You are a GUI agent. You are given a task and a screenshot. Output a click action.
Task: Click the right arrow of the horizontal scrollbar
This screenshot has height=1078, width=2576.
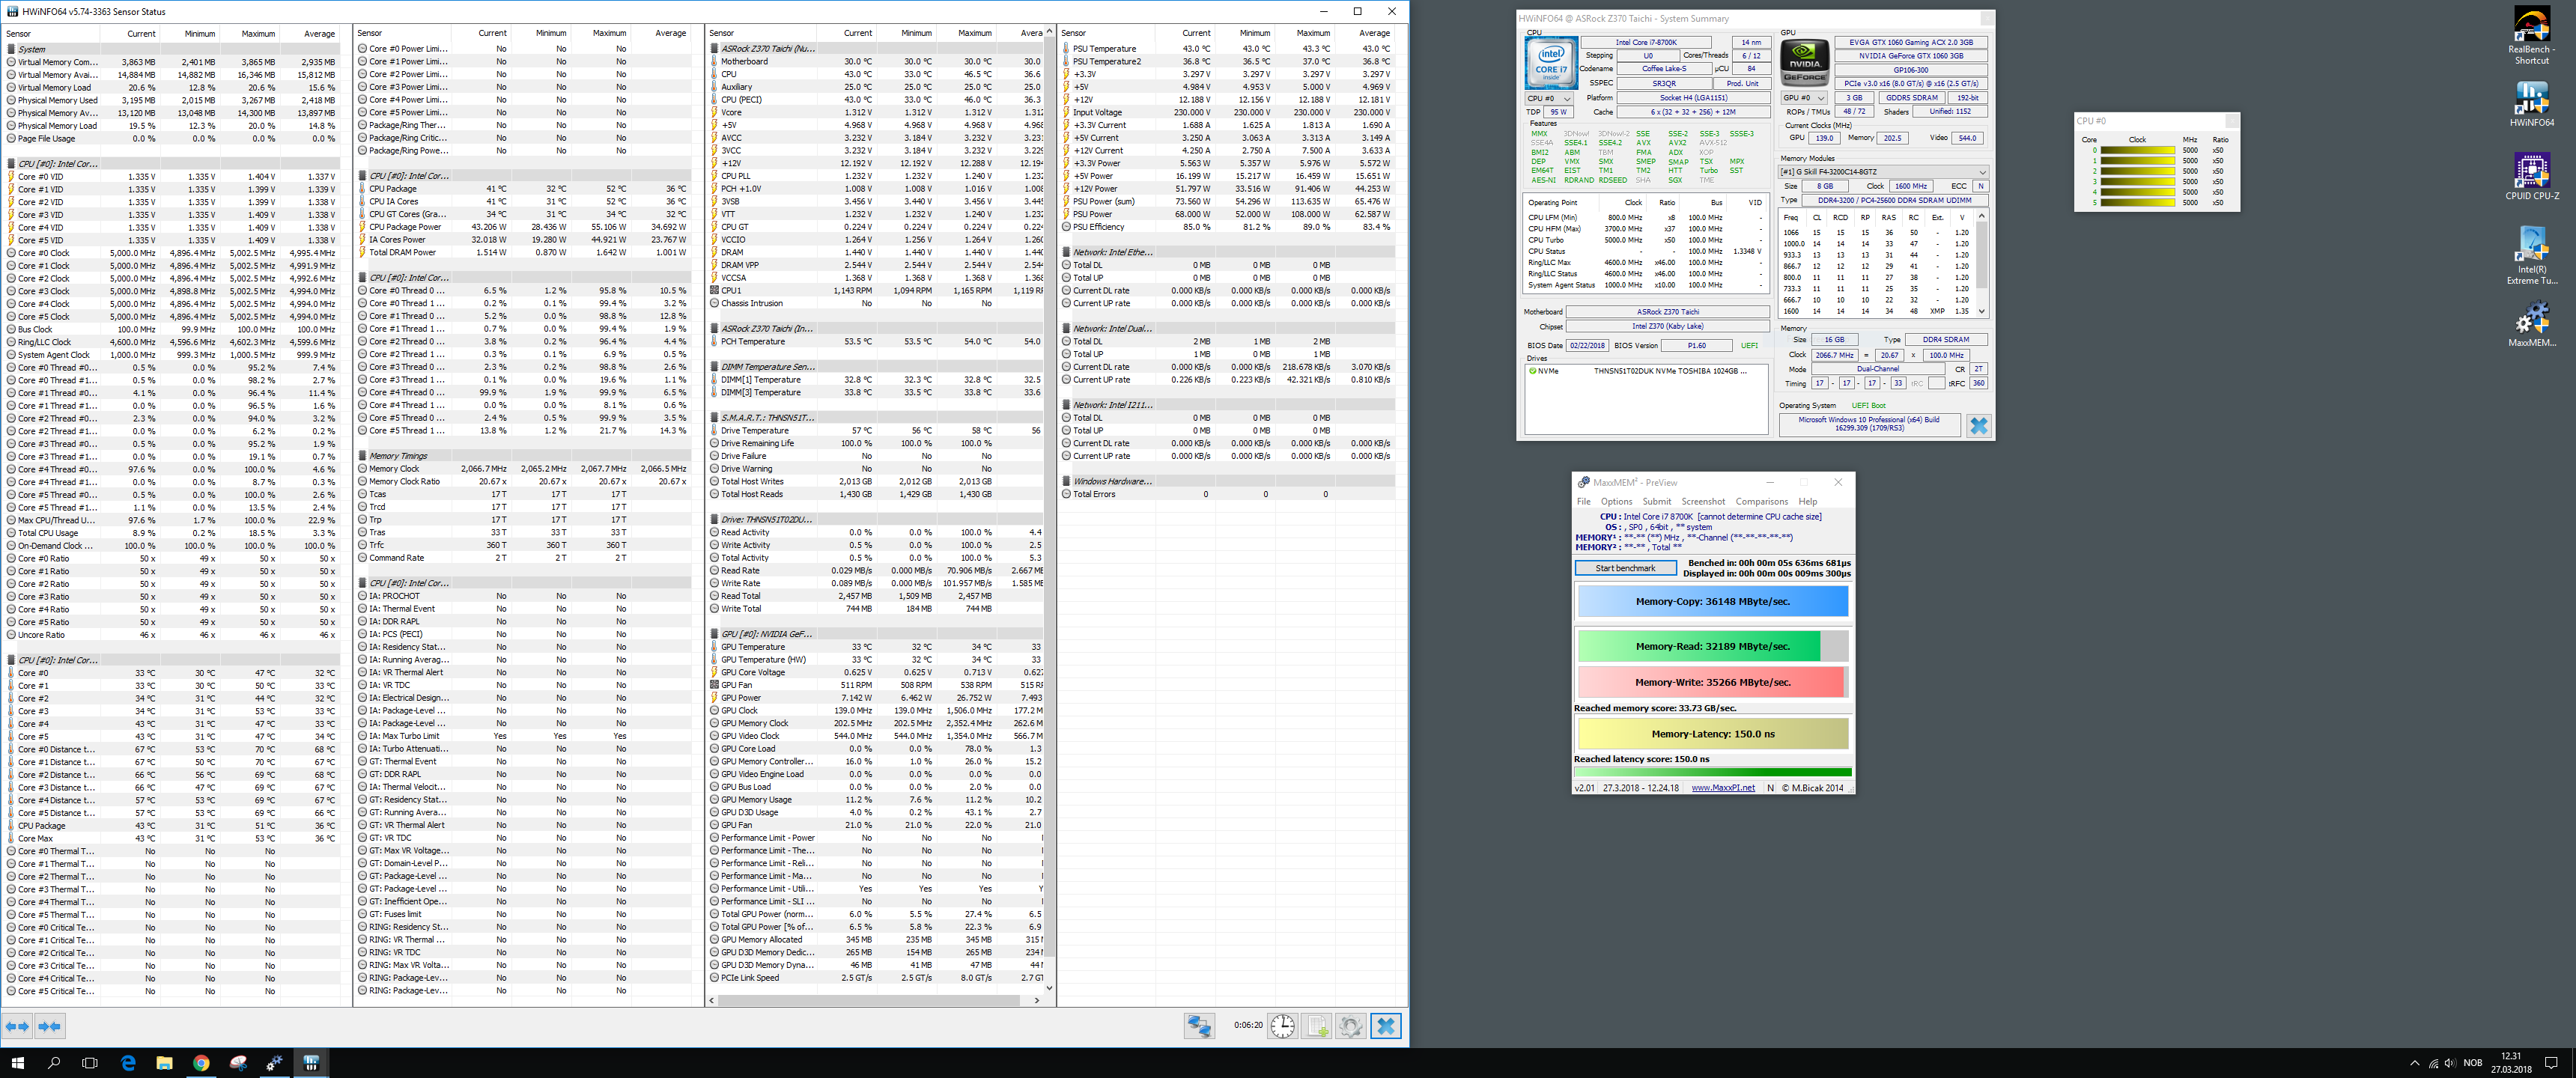tap(1037, 1000)
